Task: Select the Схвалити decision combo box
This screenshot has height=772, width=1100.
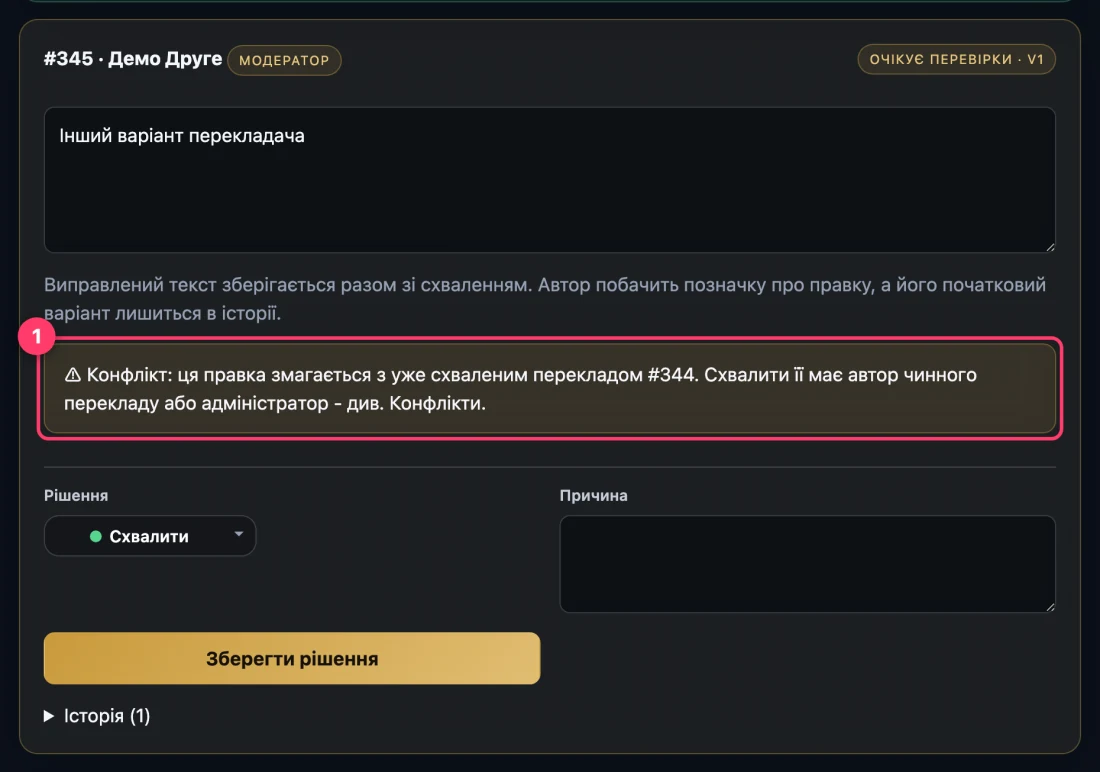Action: pyautogui.click(x=150, y=536)
